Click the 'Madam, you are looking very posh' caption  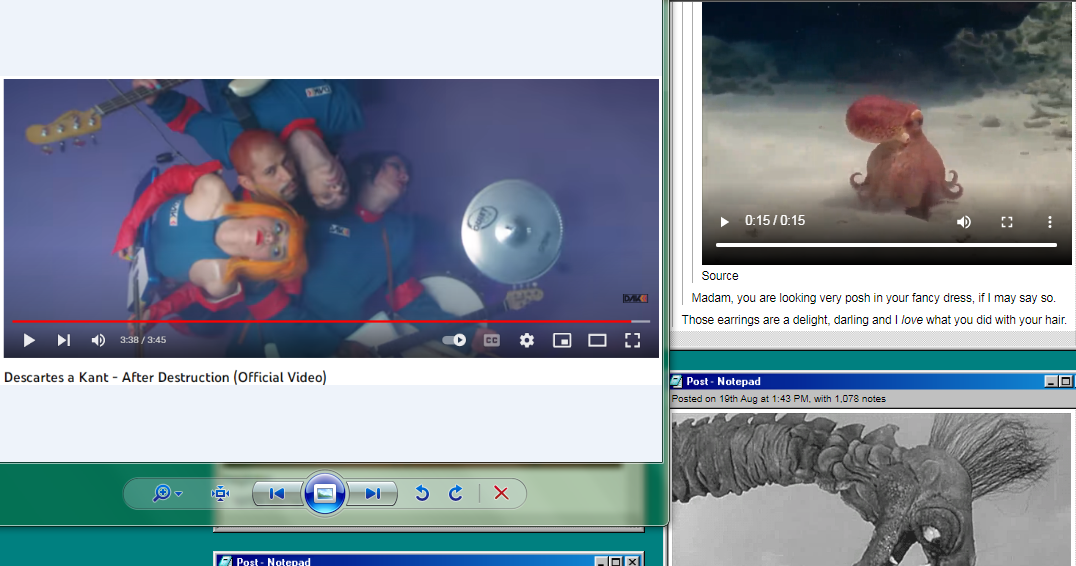pyautogui.click(x=874, y=298)
